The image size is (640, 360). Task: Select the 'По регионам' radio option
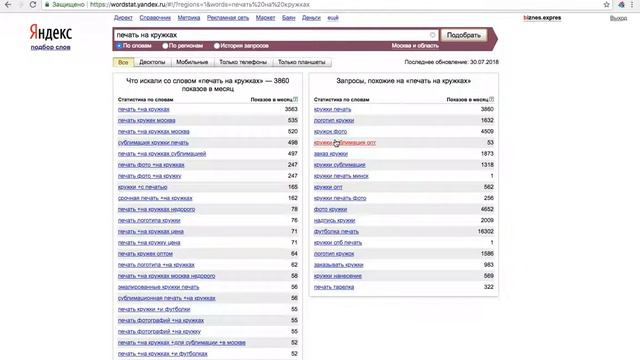tap(165, 46)
